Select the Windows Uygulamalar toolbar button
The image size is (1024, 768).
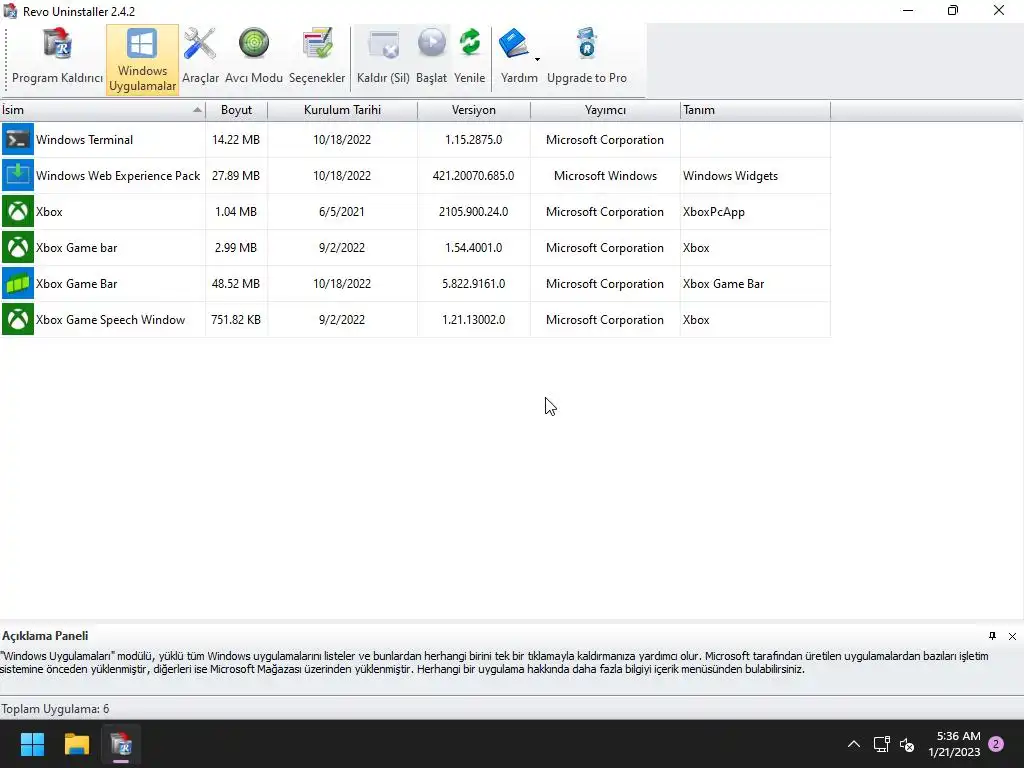[x=142, y=60]
